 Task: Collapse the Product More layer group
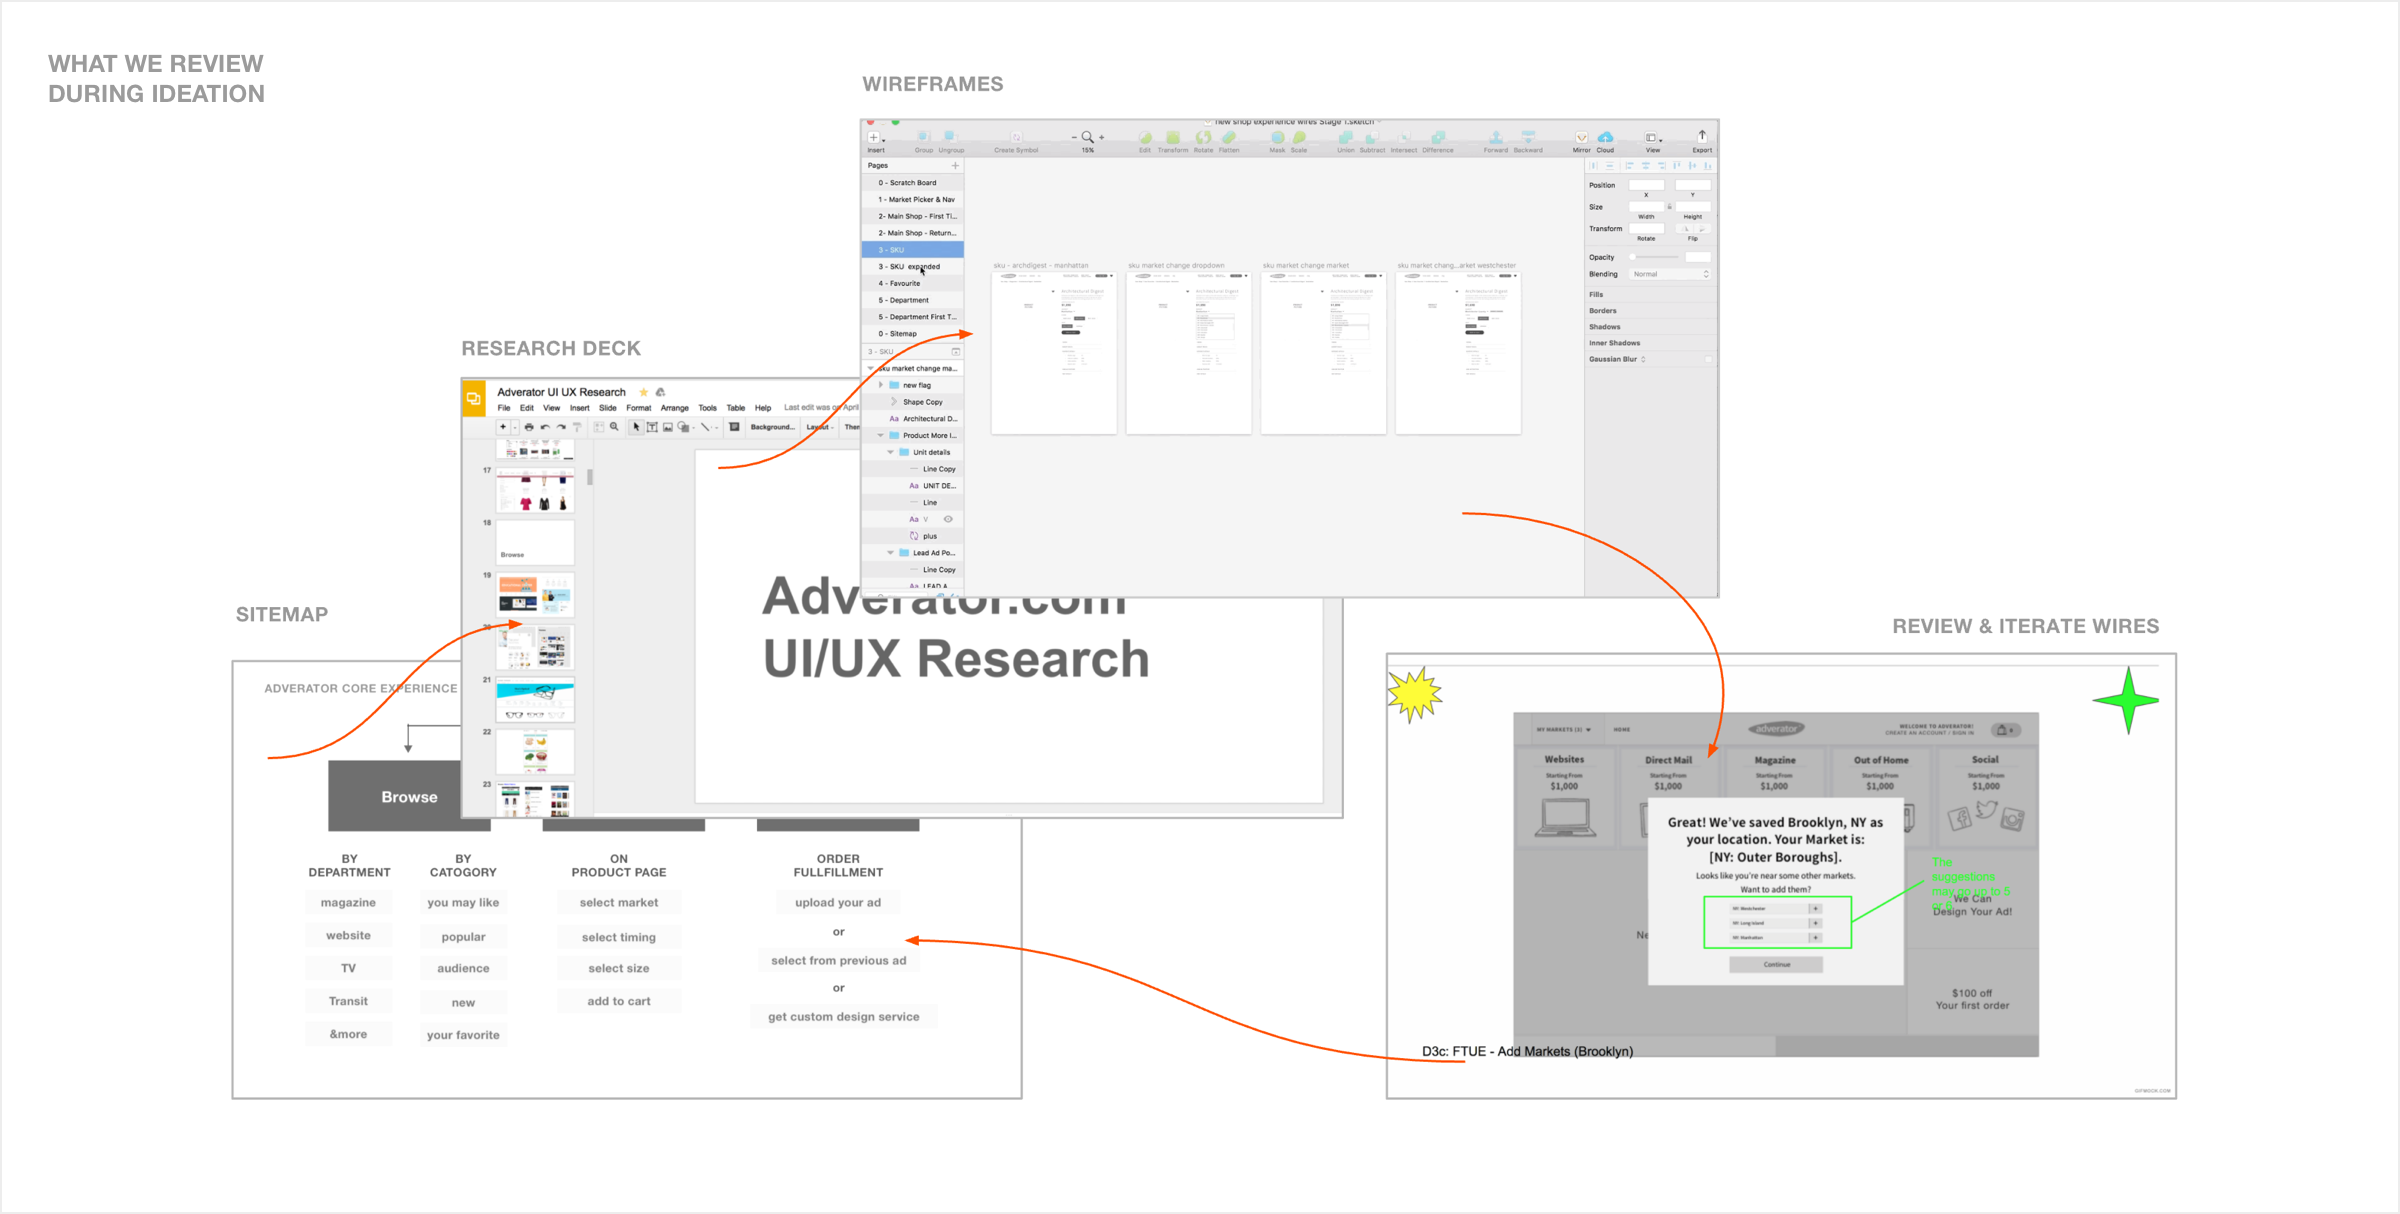881,436
